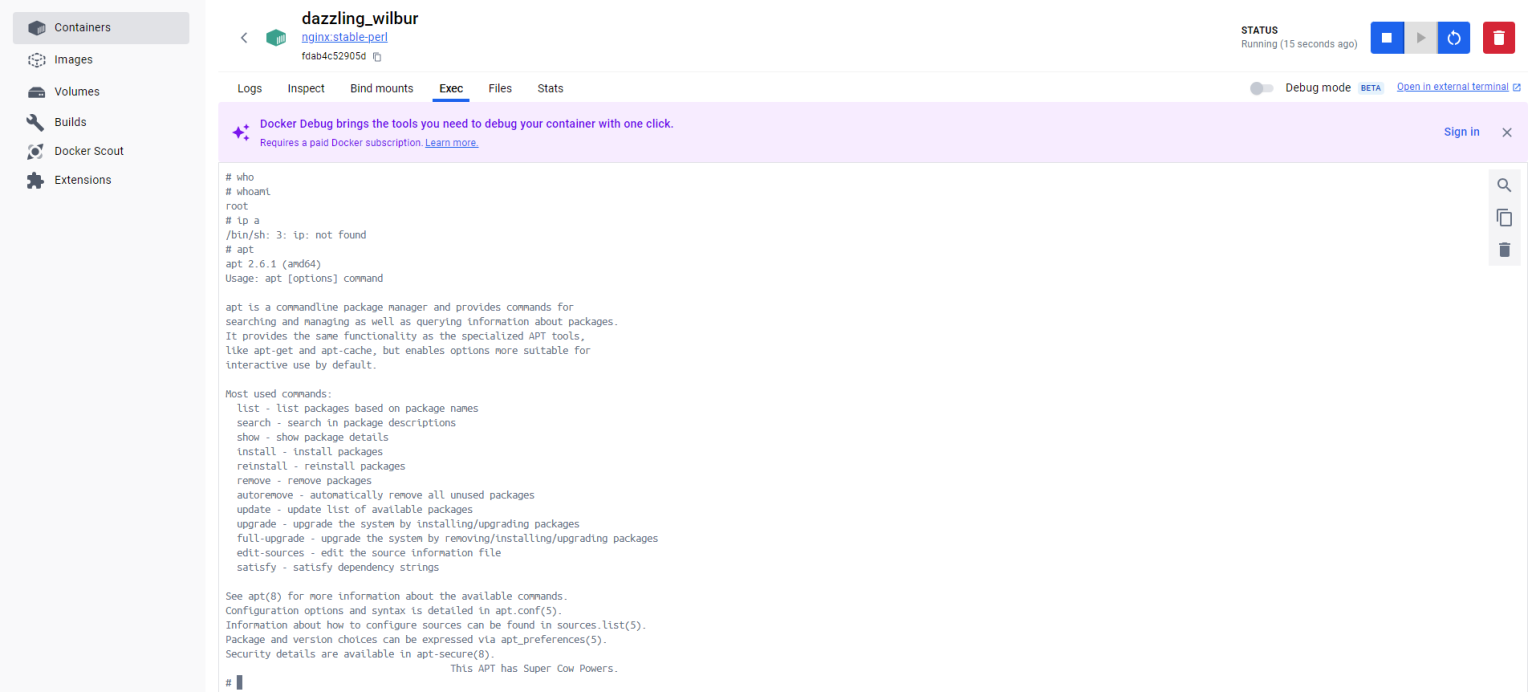Clear the terminal using the trash icon

1504,249
